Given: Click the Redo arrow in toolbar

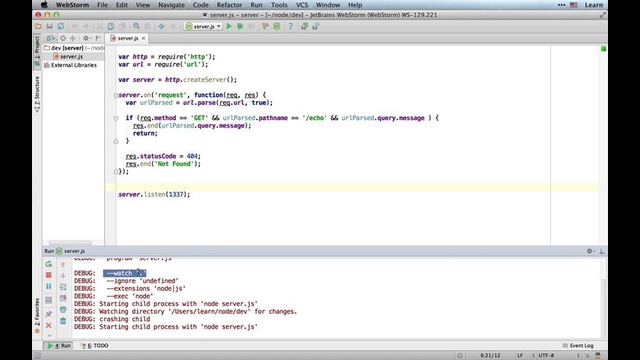Looking at the screenshot, I should [86, 26].
